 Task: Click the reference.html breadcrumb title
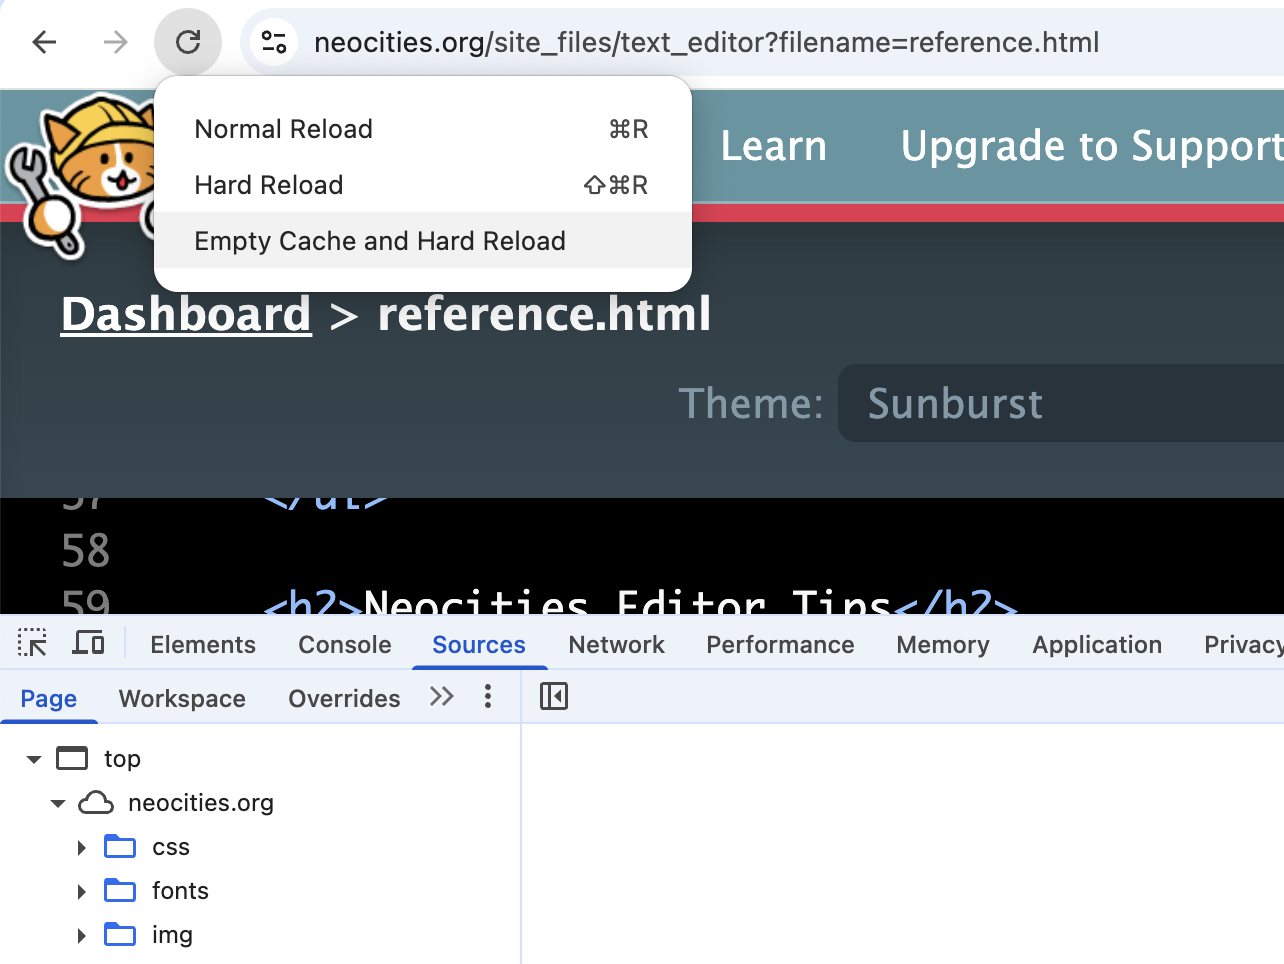pos(544,314)
